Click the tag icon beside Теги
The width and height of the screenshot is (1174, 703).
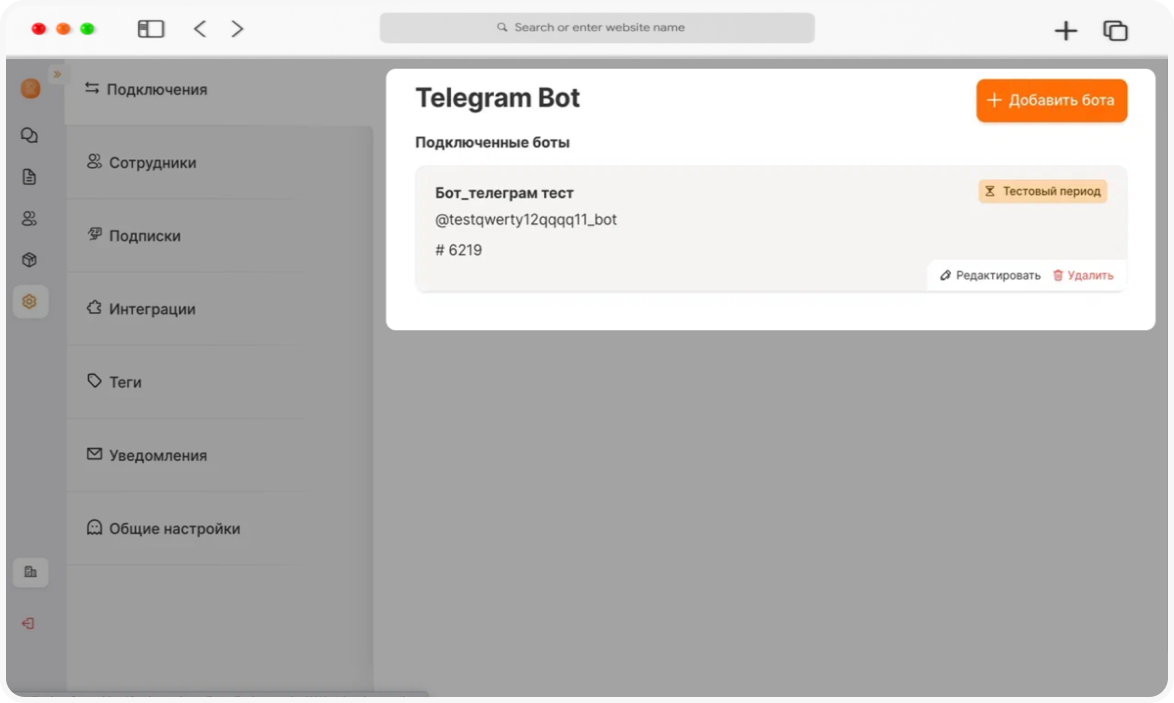click(x=94, y=380)
